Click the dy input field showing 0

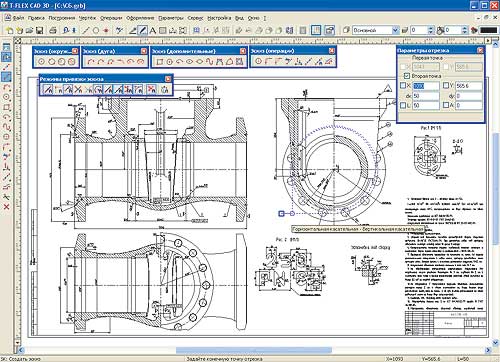(x=469, y=96)
